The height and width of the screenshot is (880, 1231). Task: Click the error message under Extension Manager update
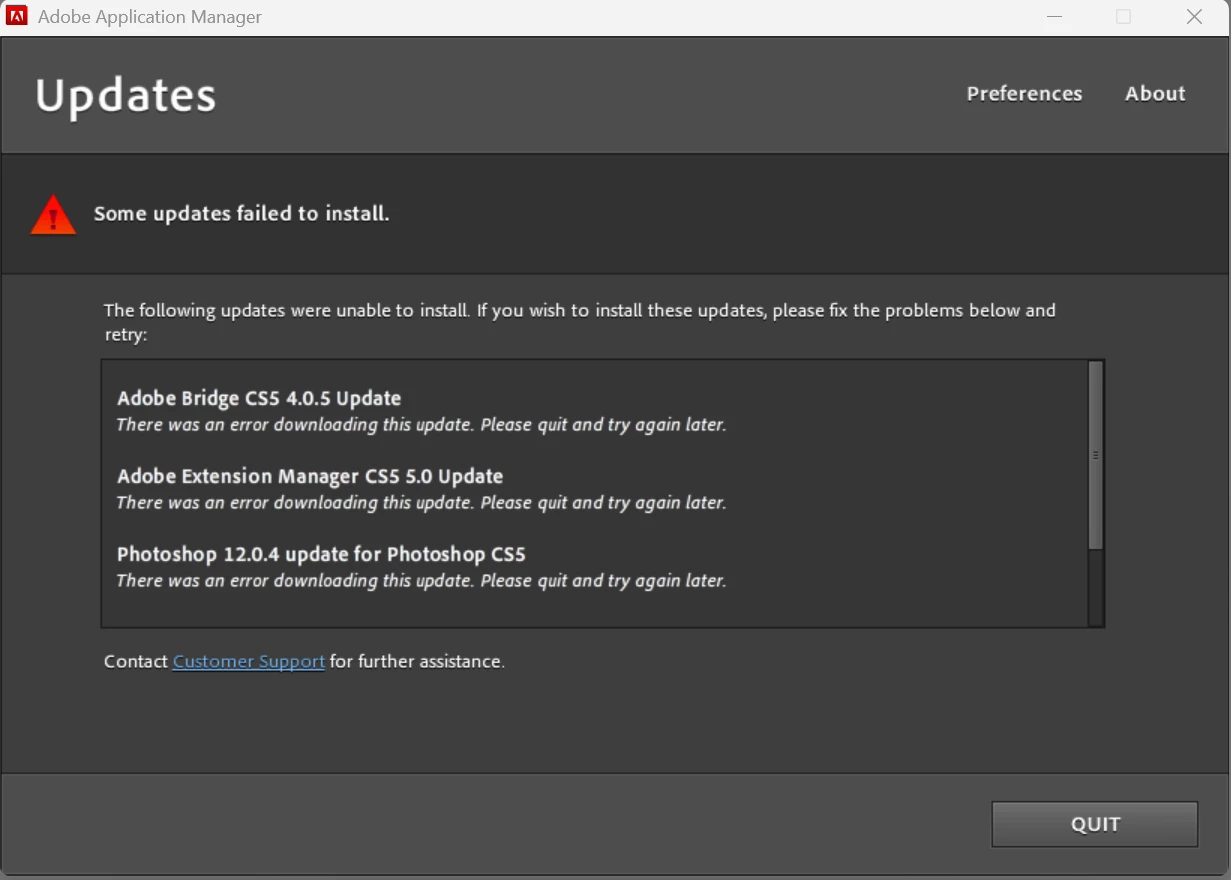point(421,503)
